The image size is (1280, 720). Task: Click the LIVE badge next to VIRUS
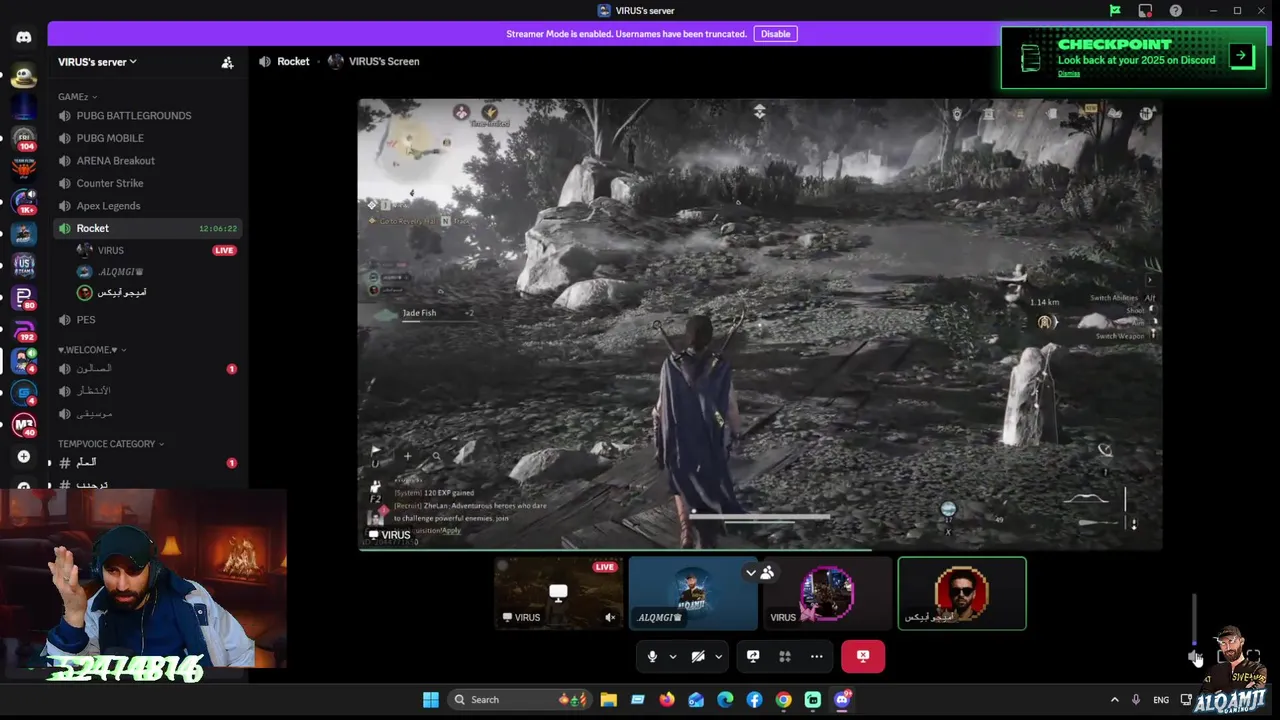(x=224, y=250)
